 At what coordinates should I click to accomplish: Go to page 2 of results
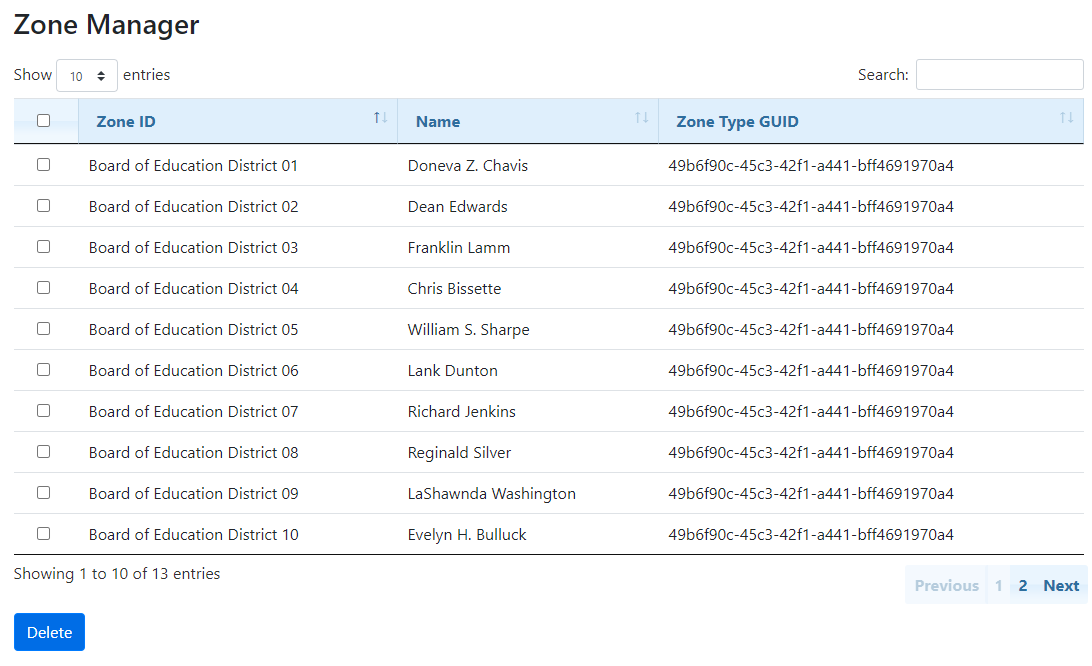point(1022,586)
